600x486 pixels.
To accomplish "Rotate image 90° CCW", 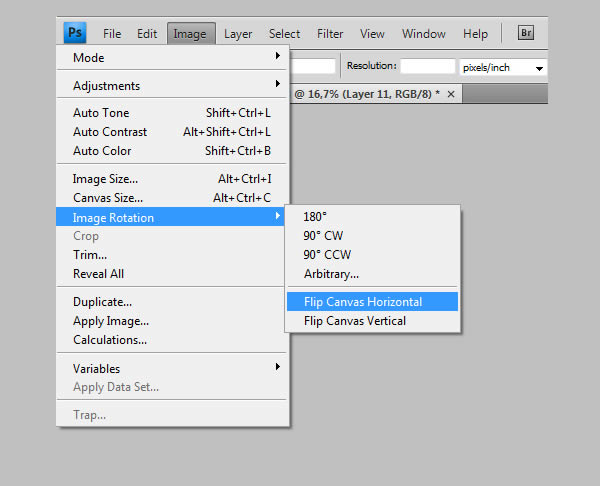I will pyautogui.click(x=372, y=255).
